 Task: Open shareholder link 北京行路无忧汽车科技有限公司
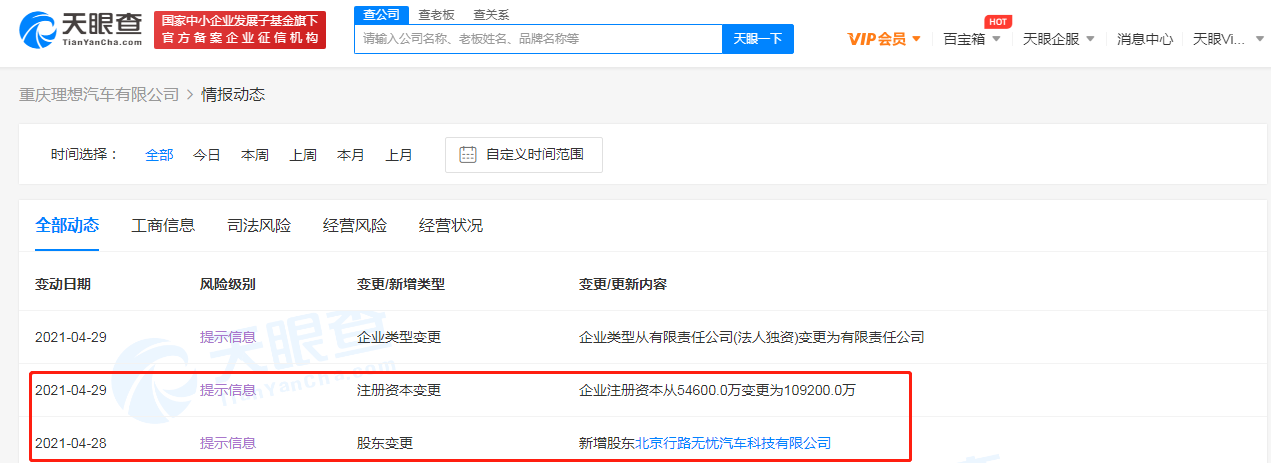coord(733,442)
